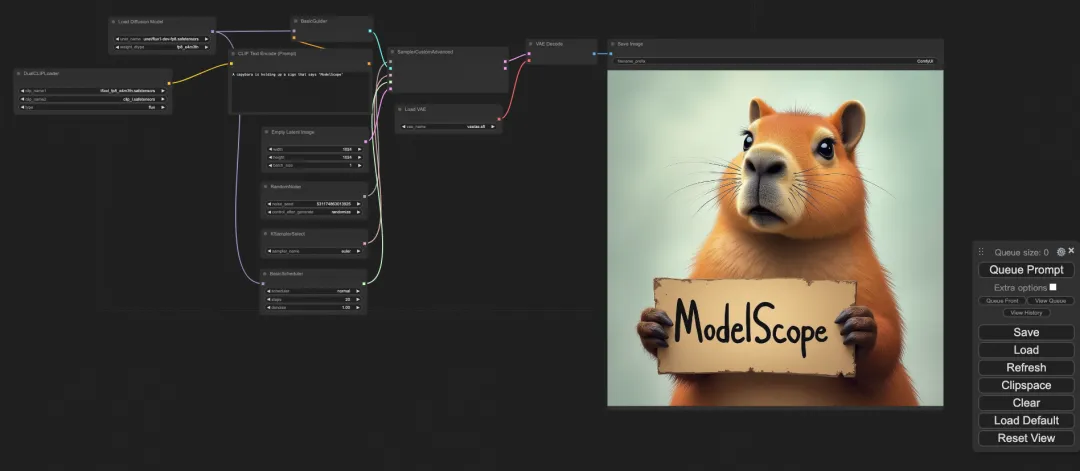Click the purple output port of Load Diffusion Model

coord(212,32)
